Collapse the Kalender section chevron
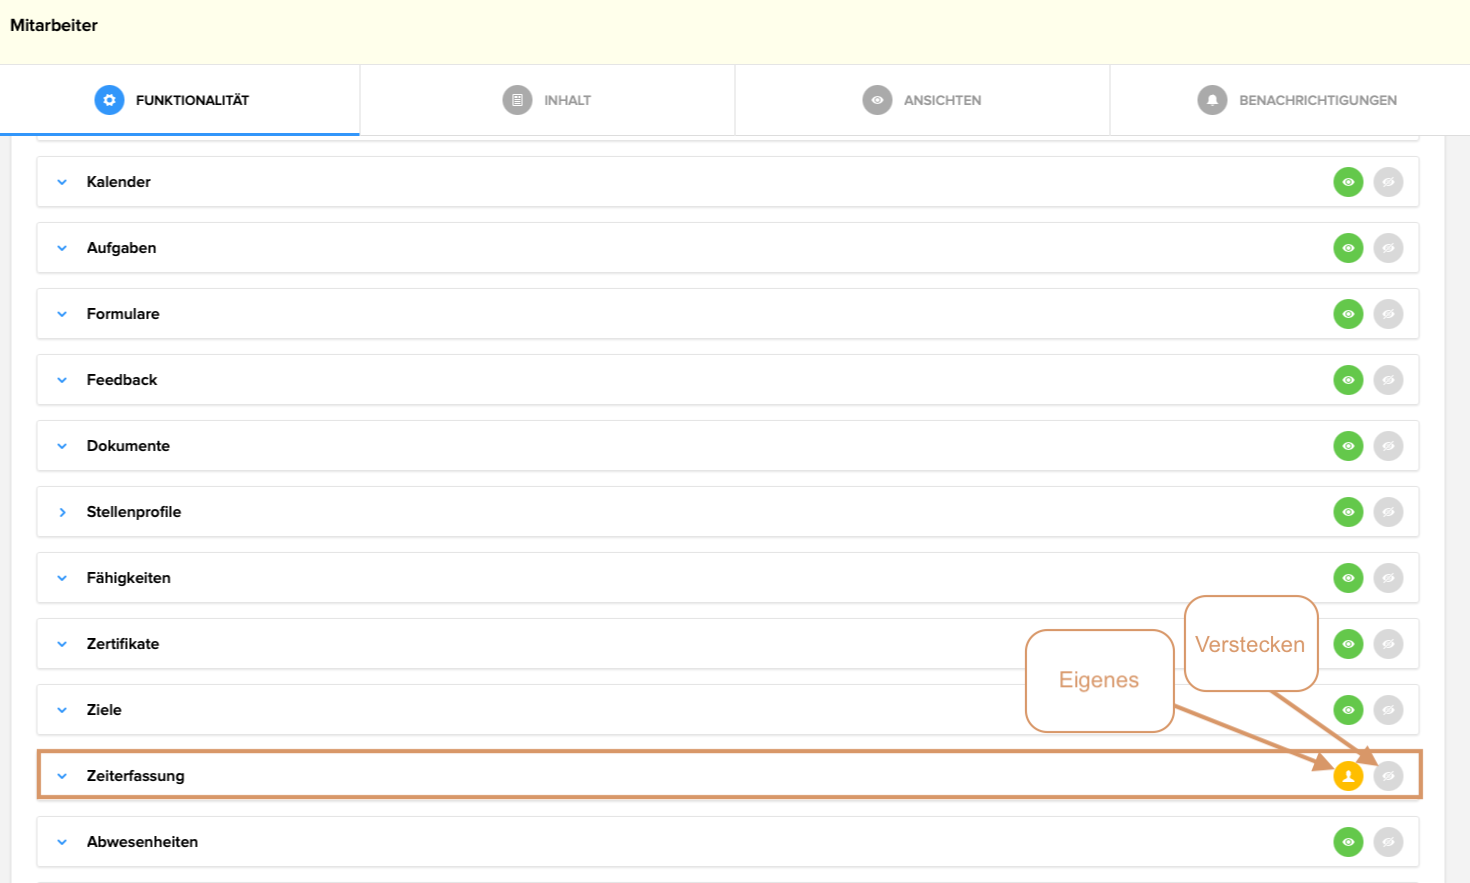Screen dimensions: 1470x883 (62, 182)
